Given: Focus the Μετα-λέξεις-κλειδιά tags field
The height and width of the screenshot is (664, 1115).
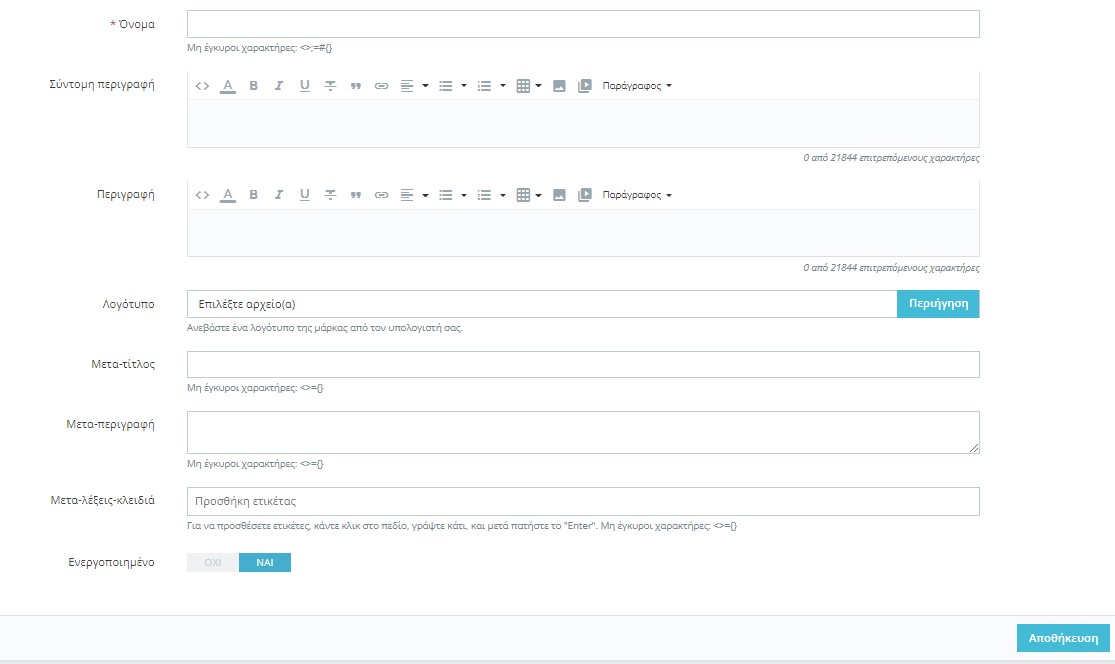Looking at the screenshot, I should [583, 501].
